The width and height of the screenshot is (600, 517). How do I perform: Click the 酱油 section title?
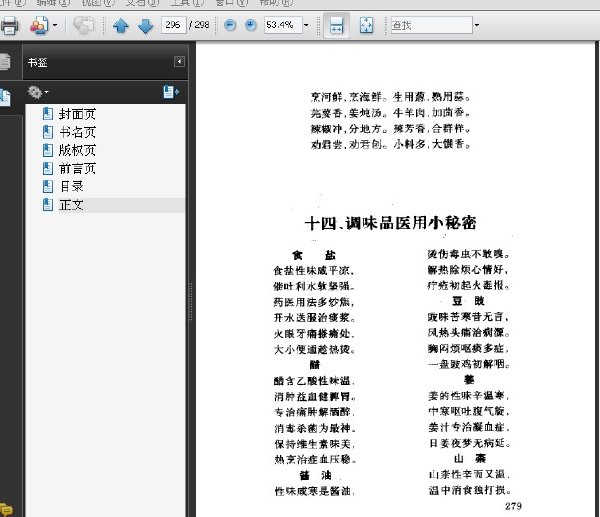point(316,475)
